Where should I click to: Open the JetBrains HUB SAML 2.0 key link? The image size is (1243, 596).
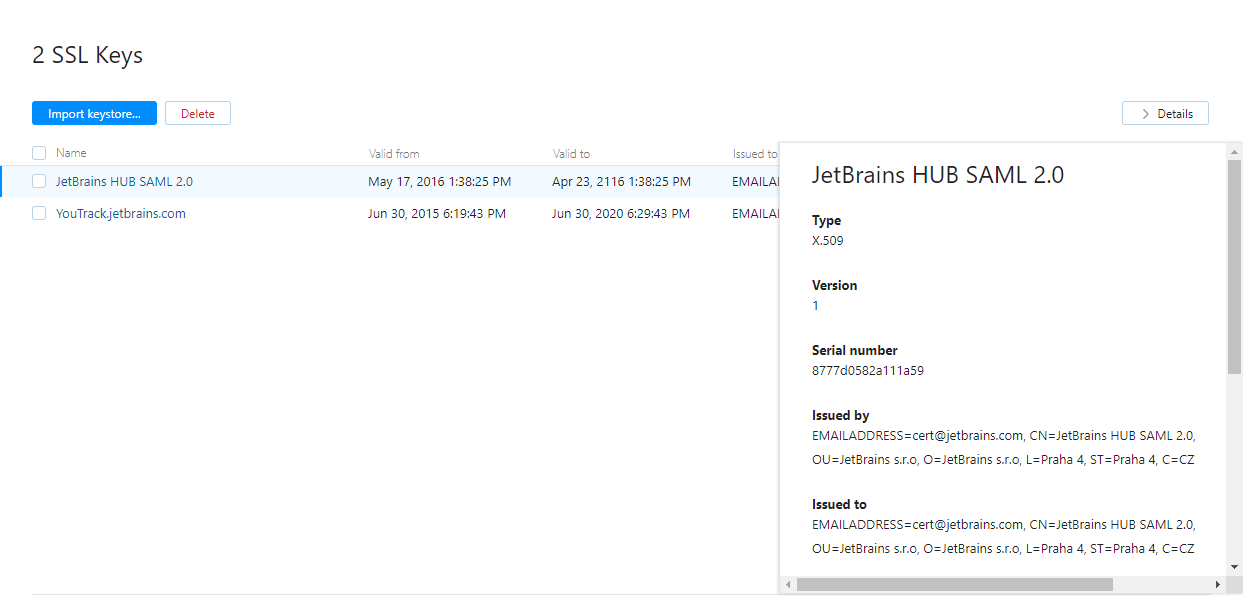[x=124, y=182]
